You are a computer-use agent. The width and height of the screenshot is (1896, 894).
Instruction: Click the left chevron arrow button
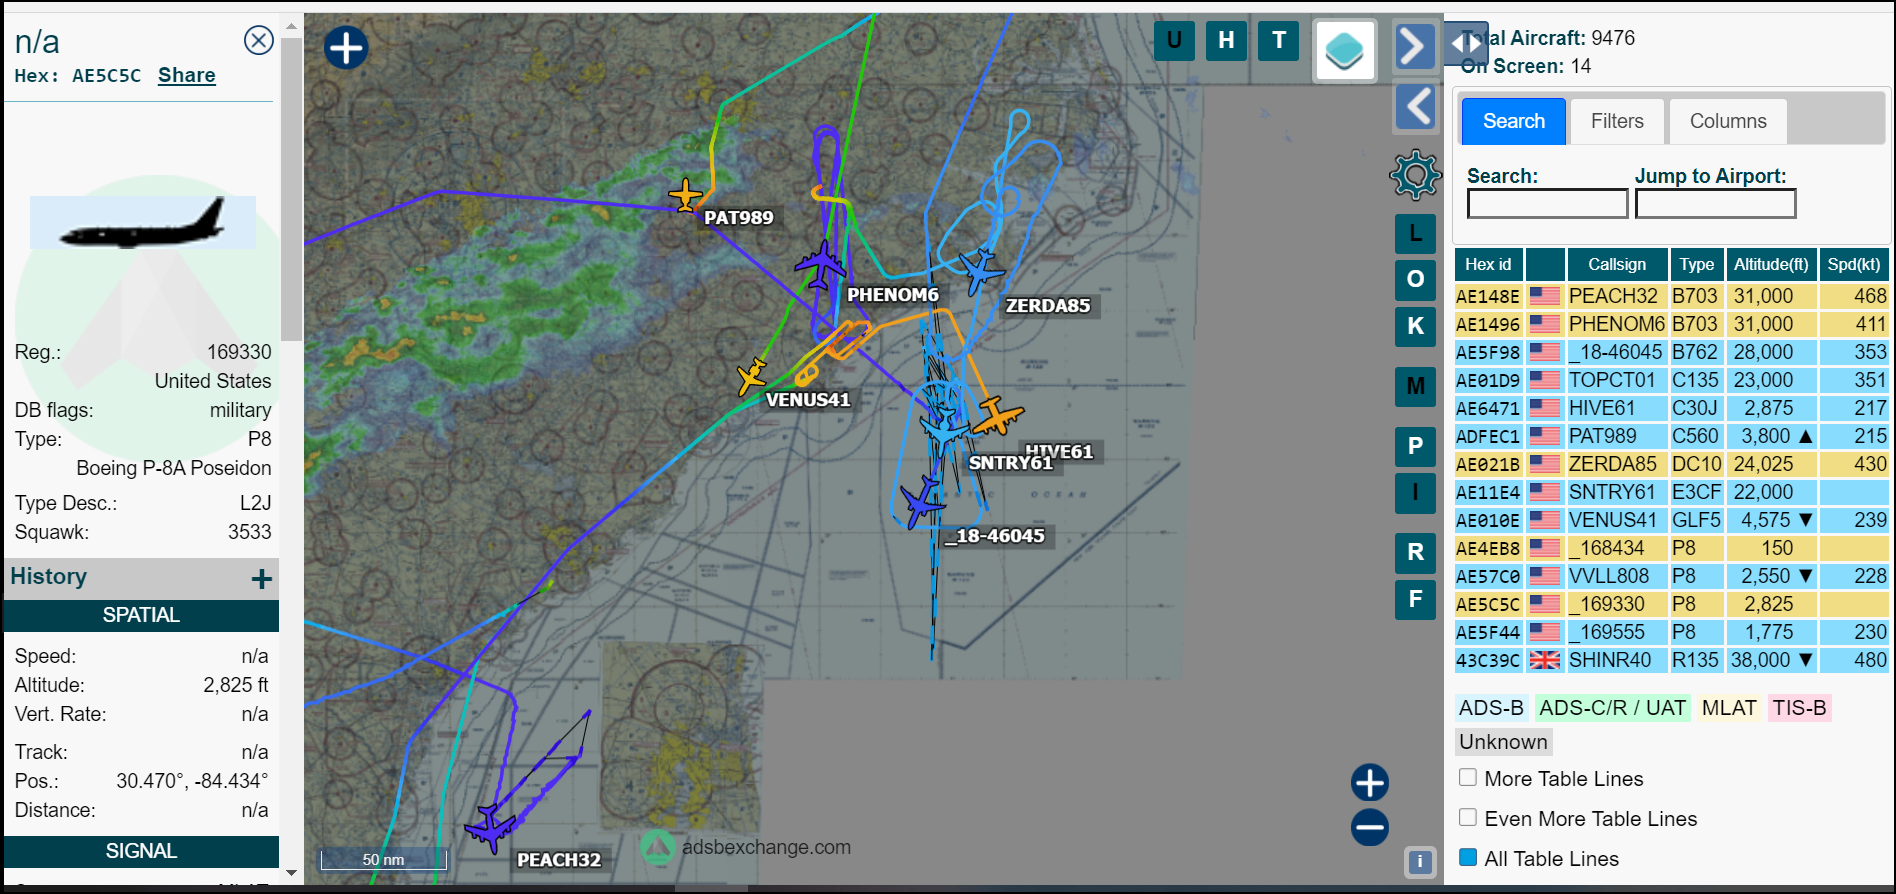click(x=1415, y=106)
